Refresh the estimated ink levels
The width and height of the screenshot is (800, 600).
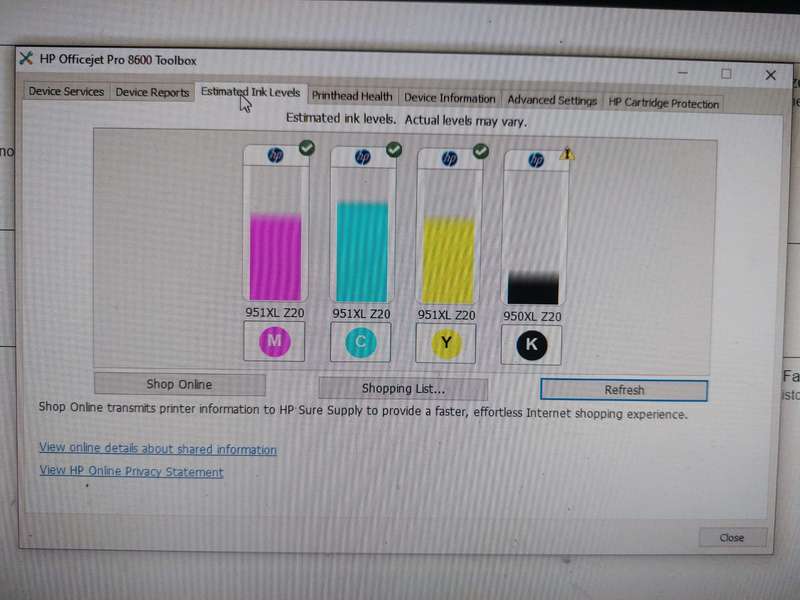[624, 390]
